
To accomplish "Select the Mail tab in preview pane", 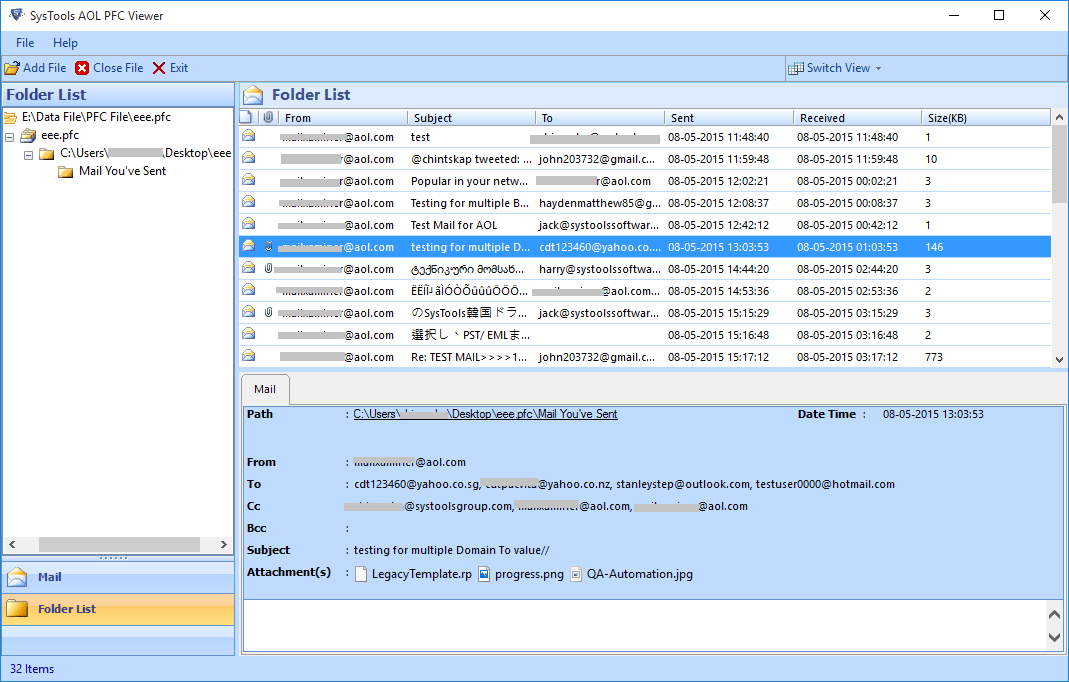I will tap(265, 389).
